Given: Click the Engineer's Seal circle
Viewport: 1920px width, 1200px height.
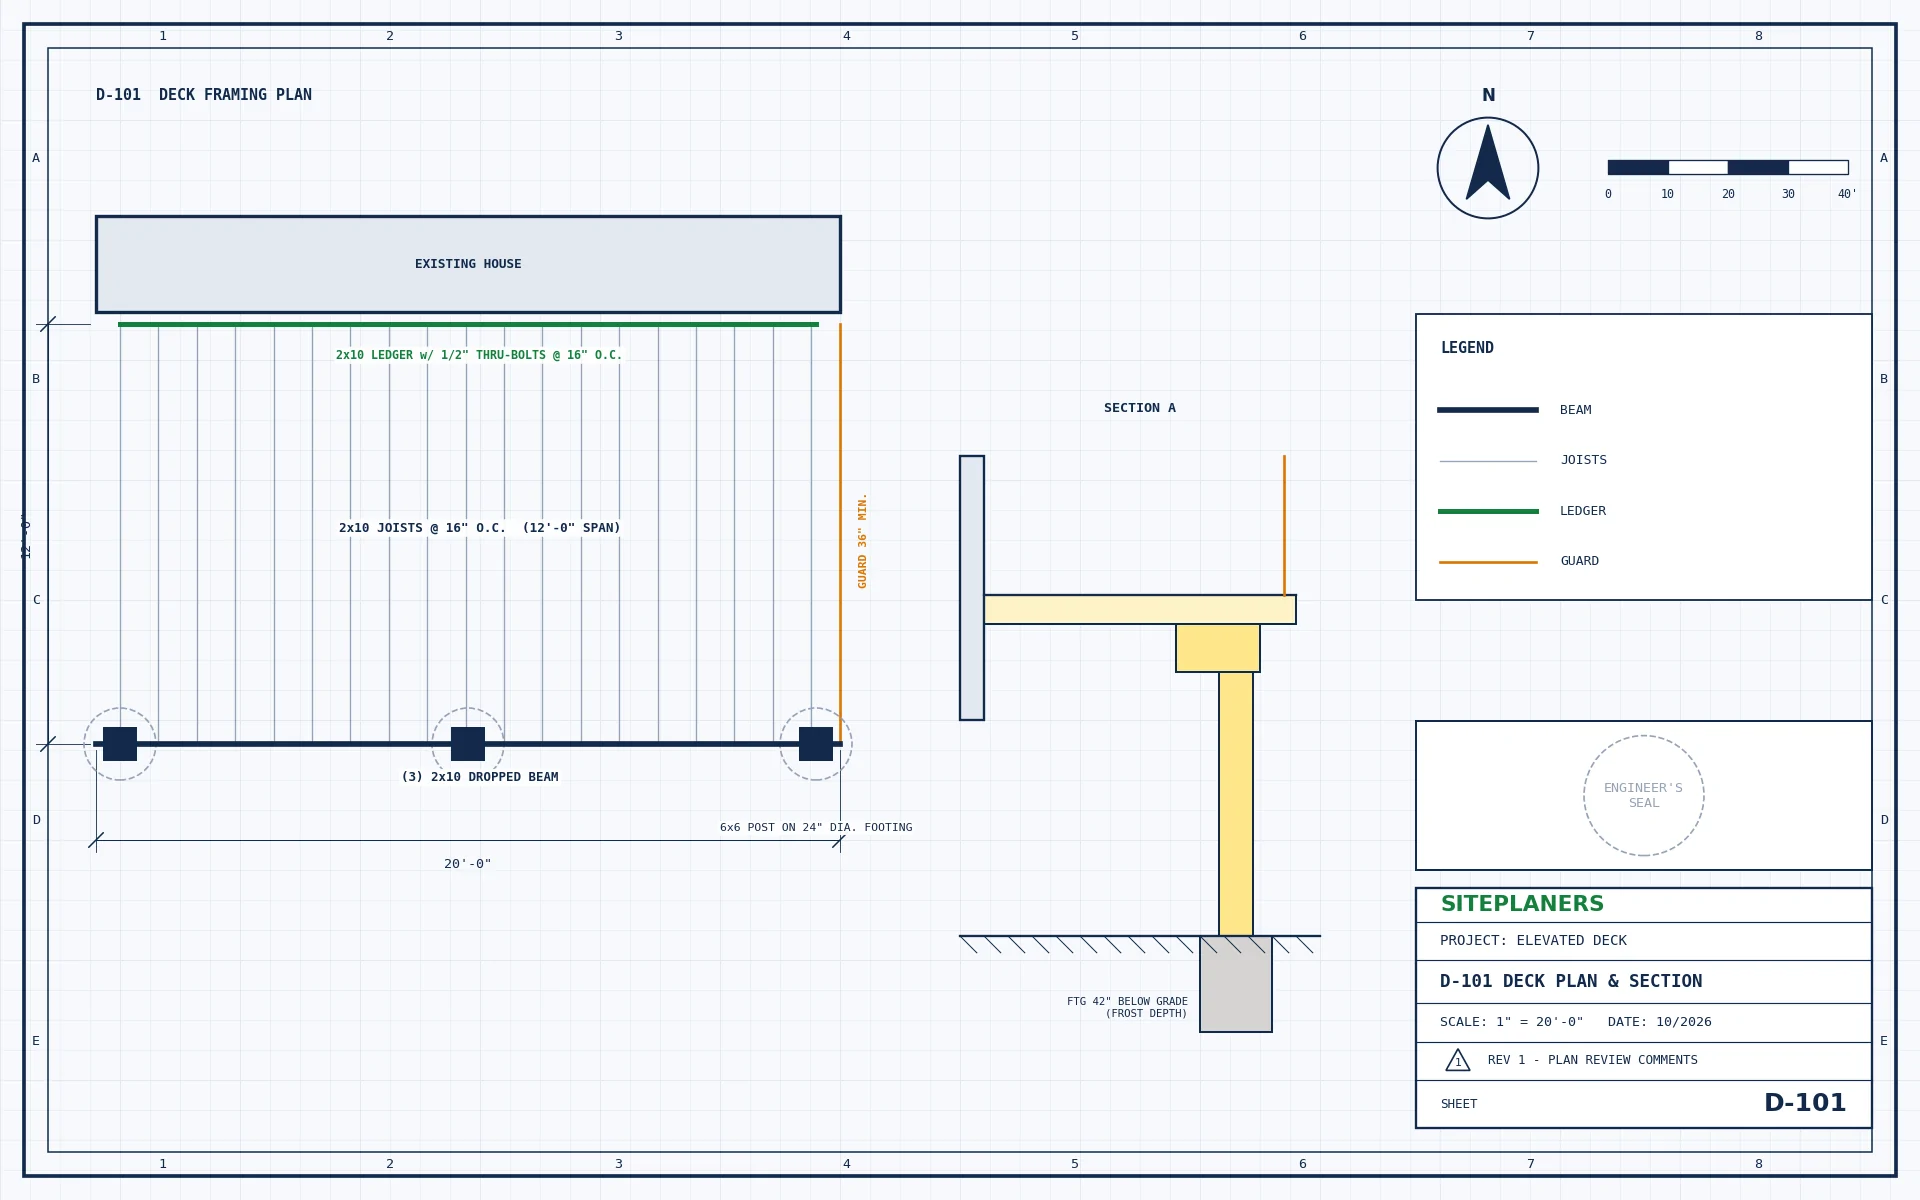Looking at the screenshot, I should (1644, 796).
